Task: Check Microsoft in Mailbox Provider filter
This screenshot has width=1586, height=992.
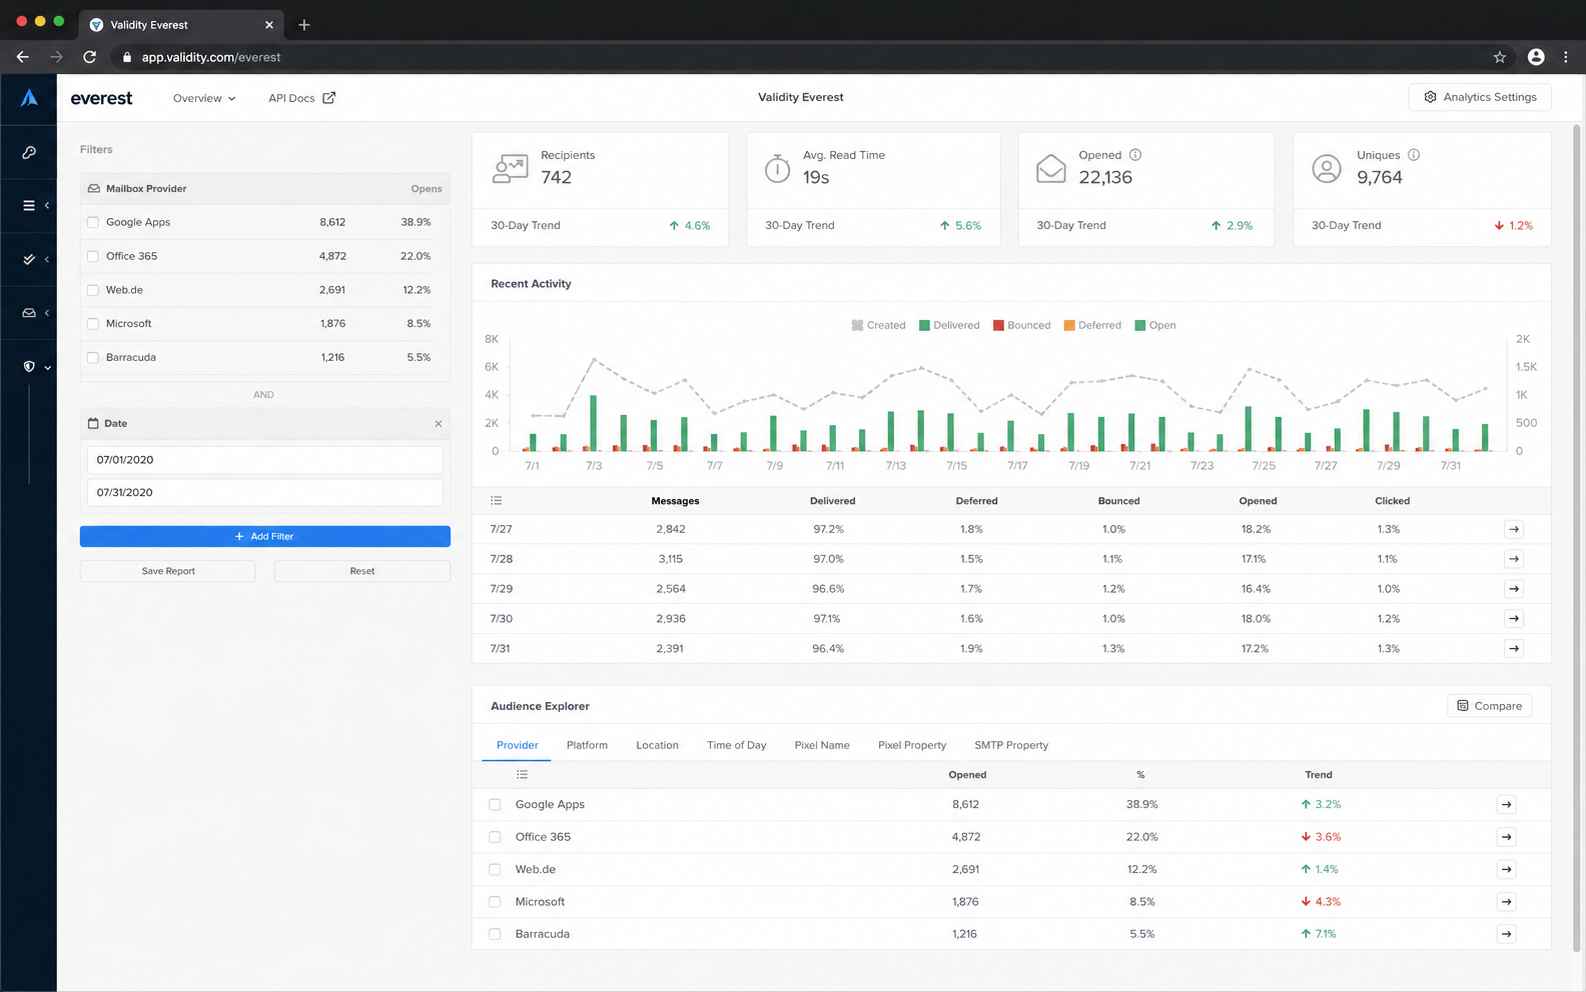Action: coord(93,324)
